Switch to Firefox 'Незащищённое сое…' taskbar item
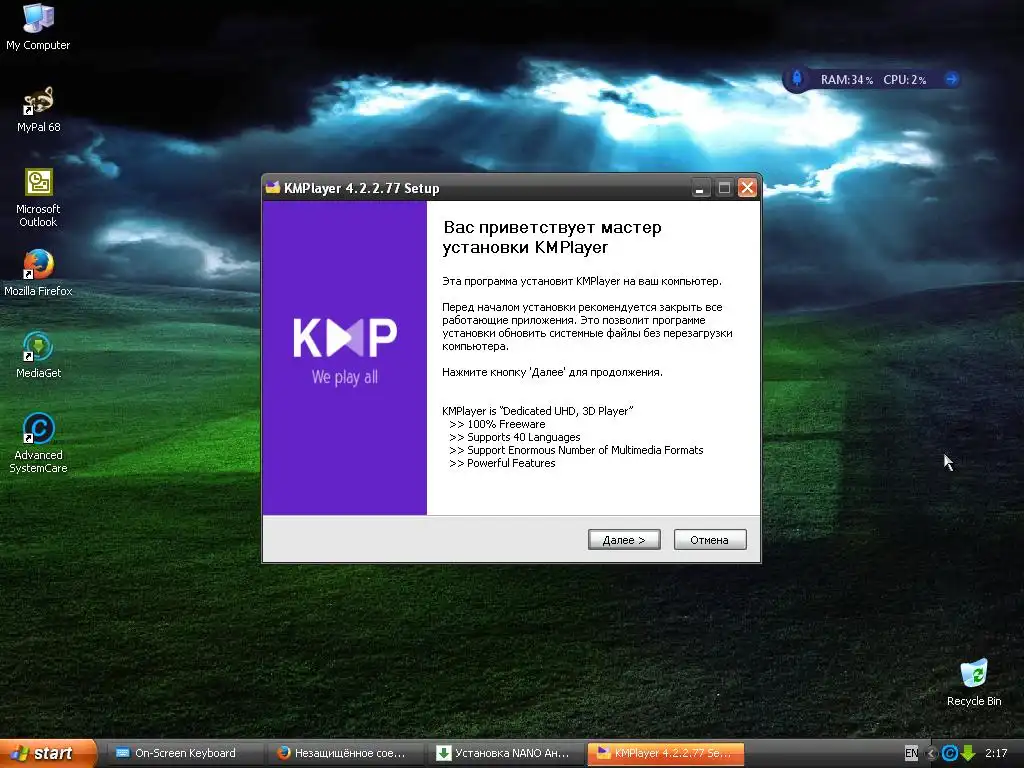Viewport: 1024px width, 768px height. coord(346,753)
